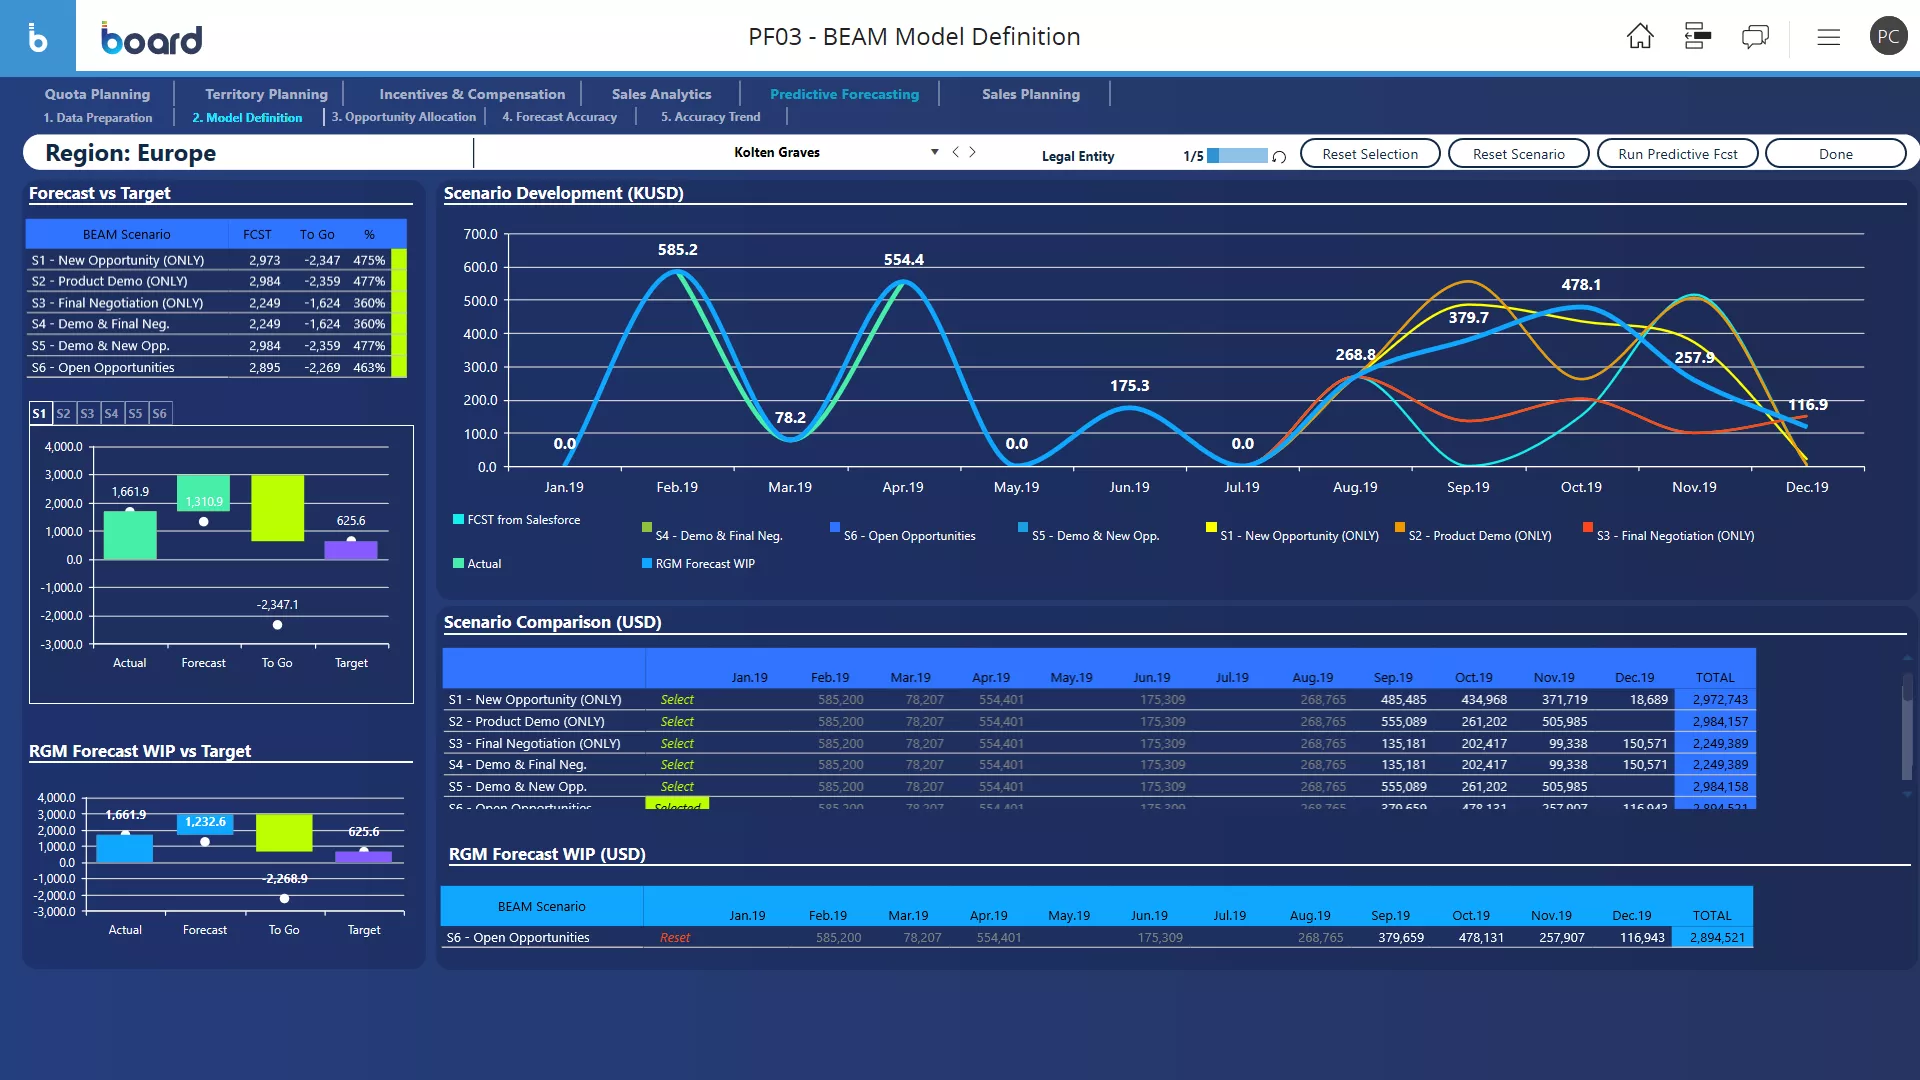Click the forward navigation arrow icon
This screenshot has width=1920, height=1080.
click(x=972, y=152)
